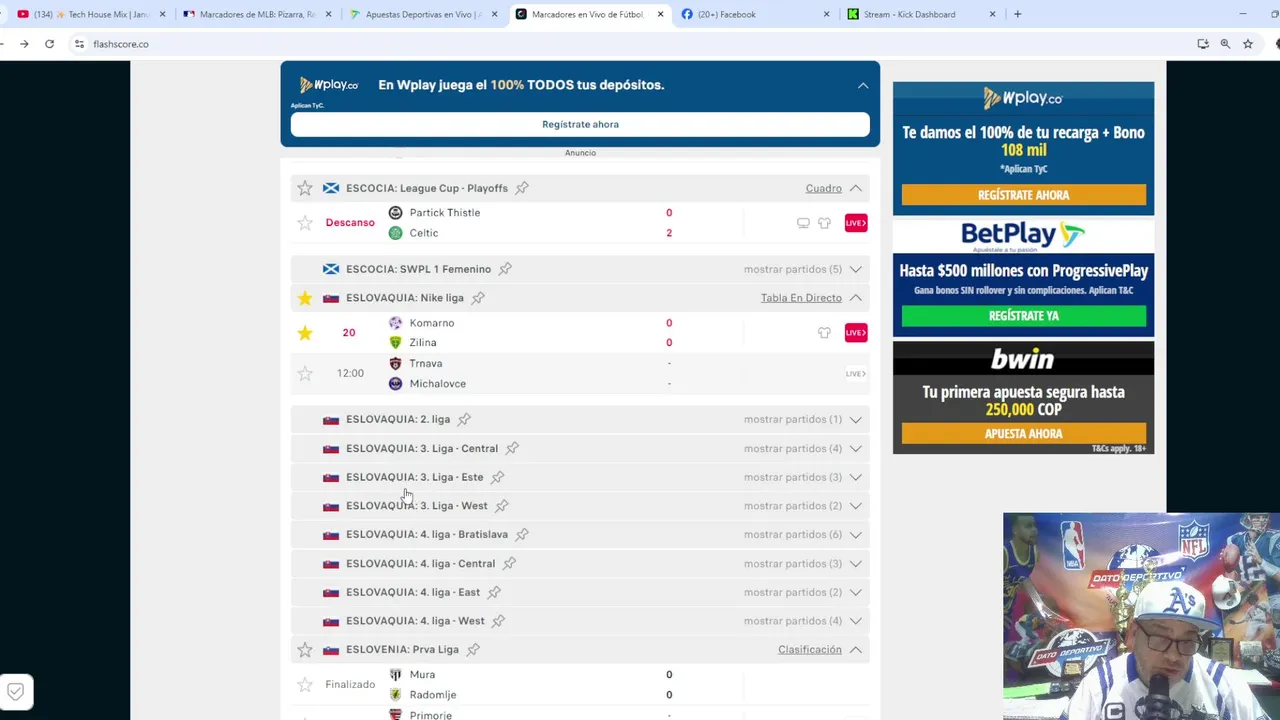Expand 4. liga East matches (2)

click(856, 592)
